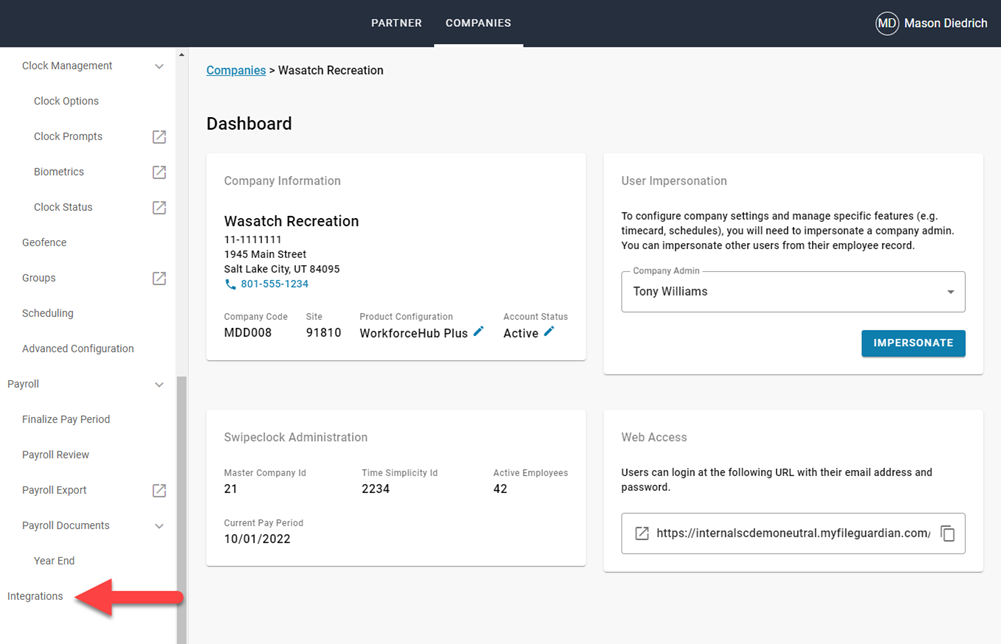Collapse the Payroll section in the sidebar
The height and width of the screenshot is (644, 1001).
tap(158, 384)
